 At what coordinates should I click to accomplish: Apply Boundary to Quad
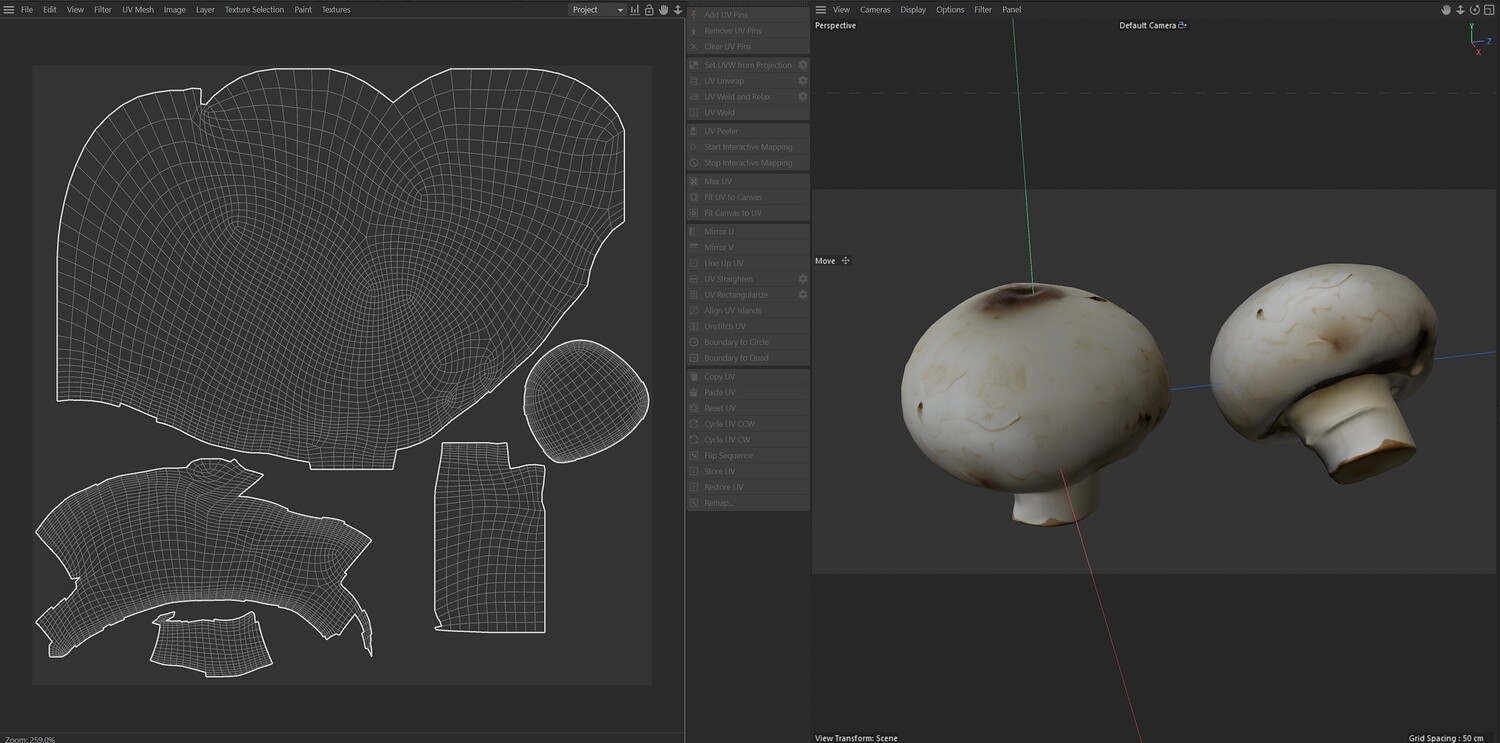point(748,358)
